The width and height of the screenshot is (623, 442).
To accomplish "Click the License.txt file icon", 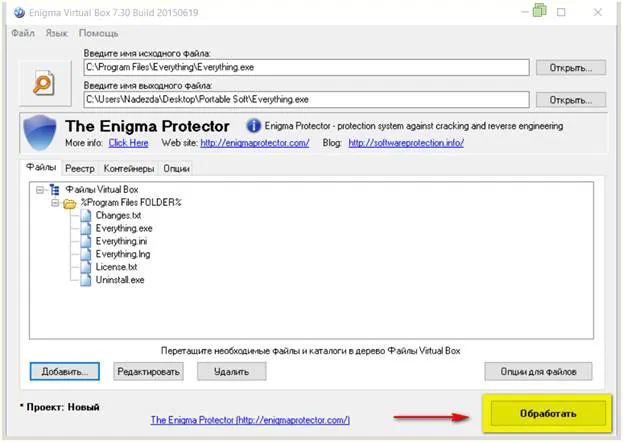I will point(85,267).
